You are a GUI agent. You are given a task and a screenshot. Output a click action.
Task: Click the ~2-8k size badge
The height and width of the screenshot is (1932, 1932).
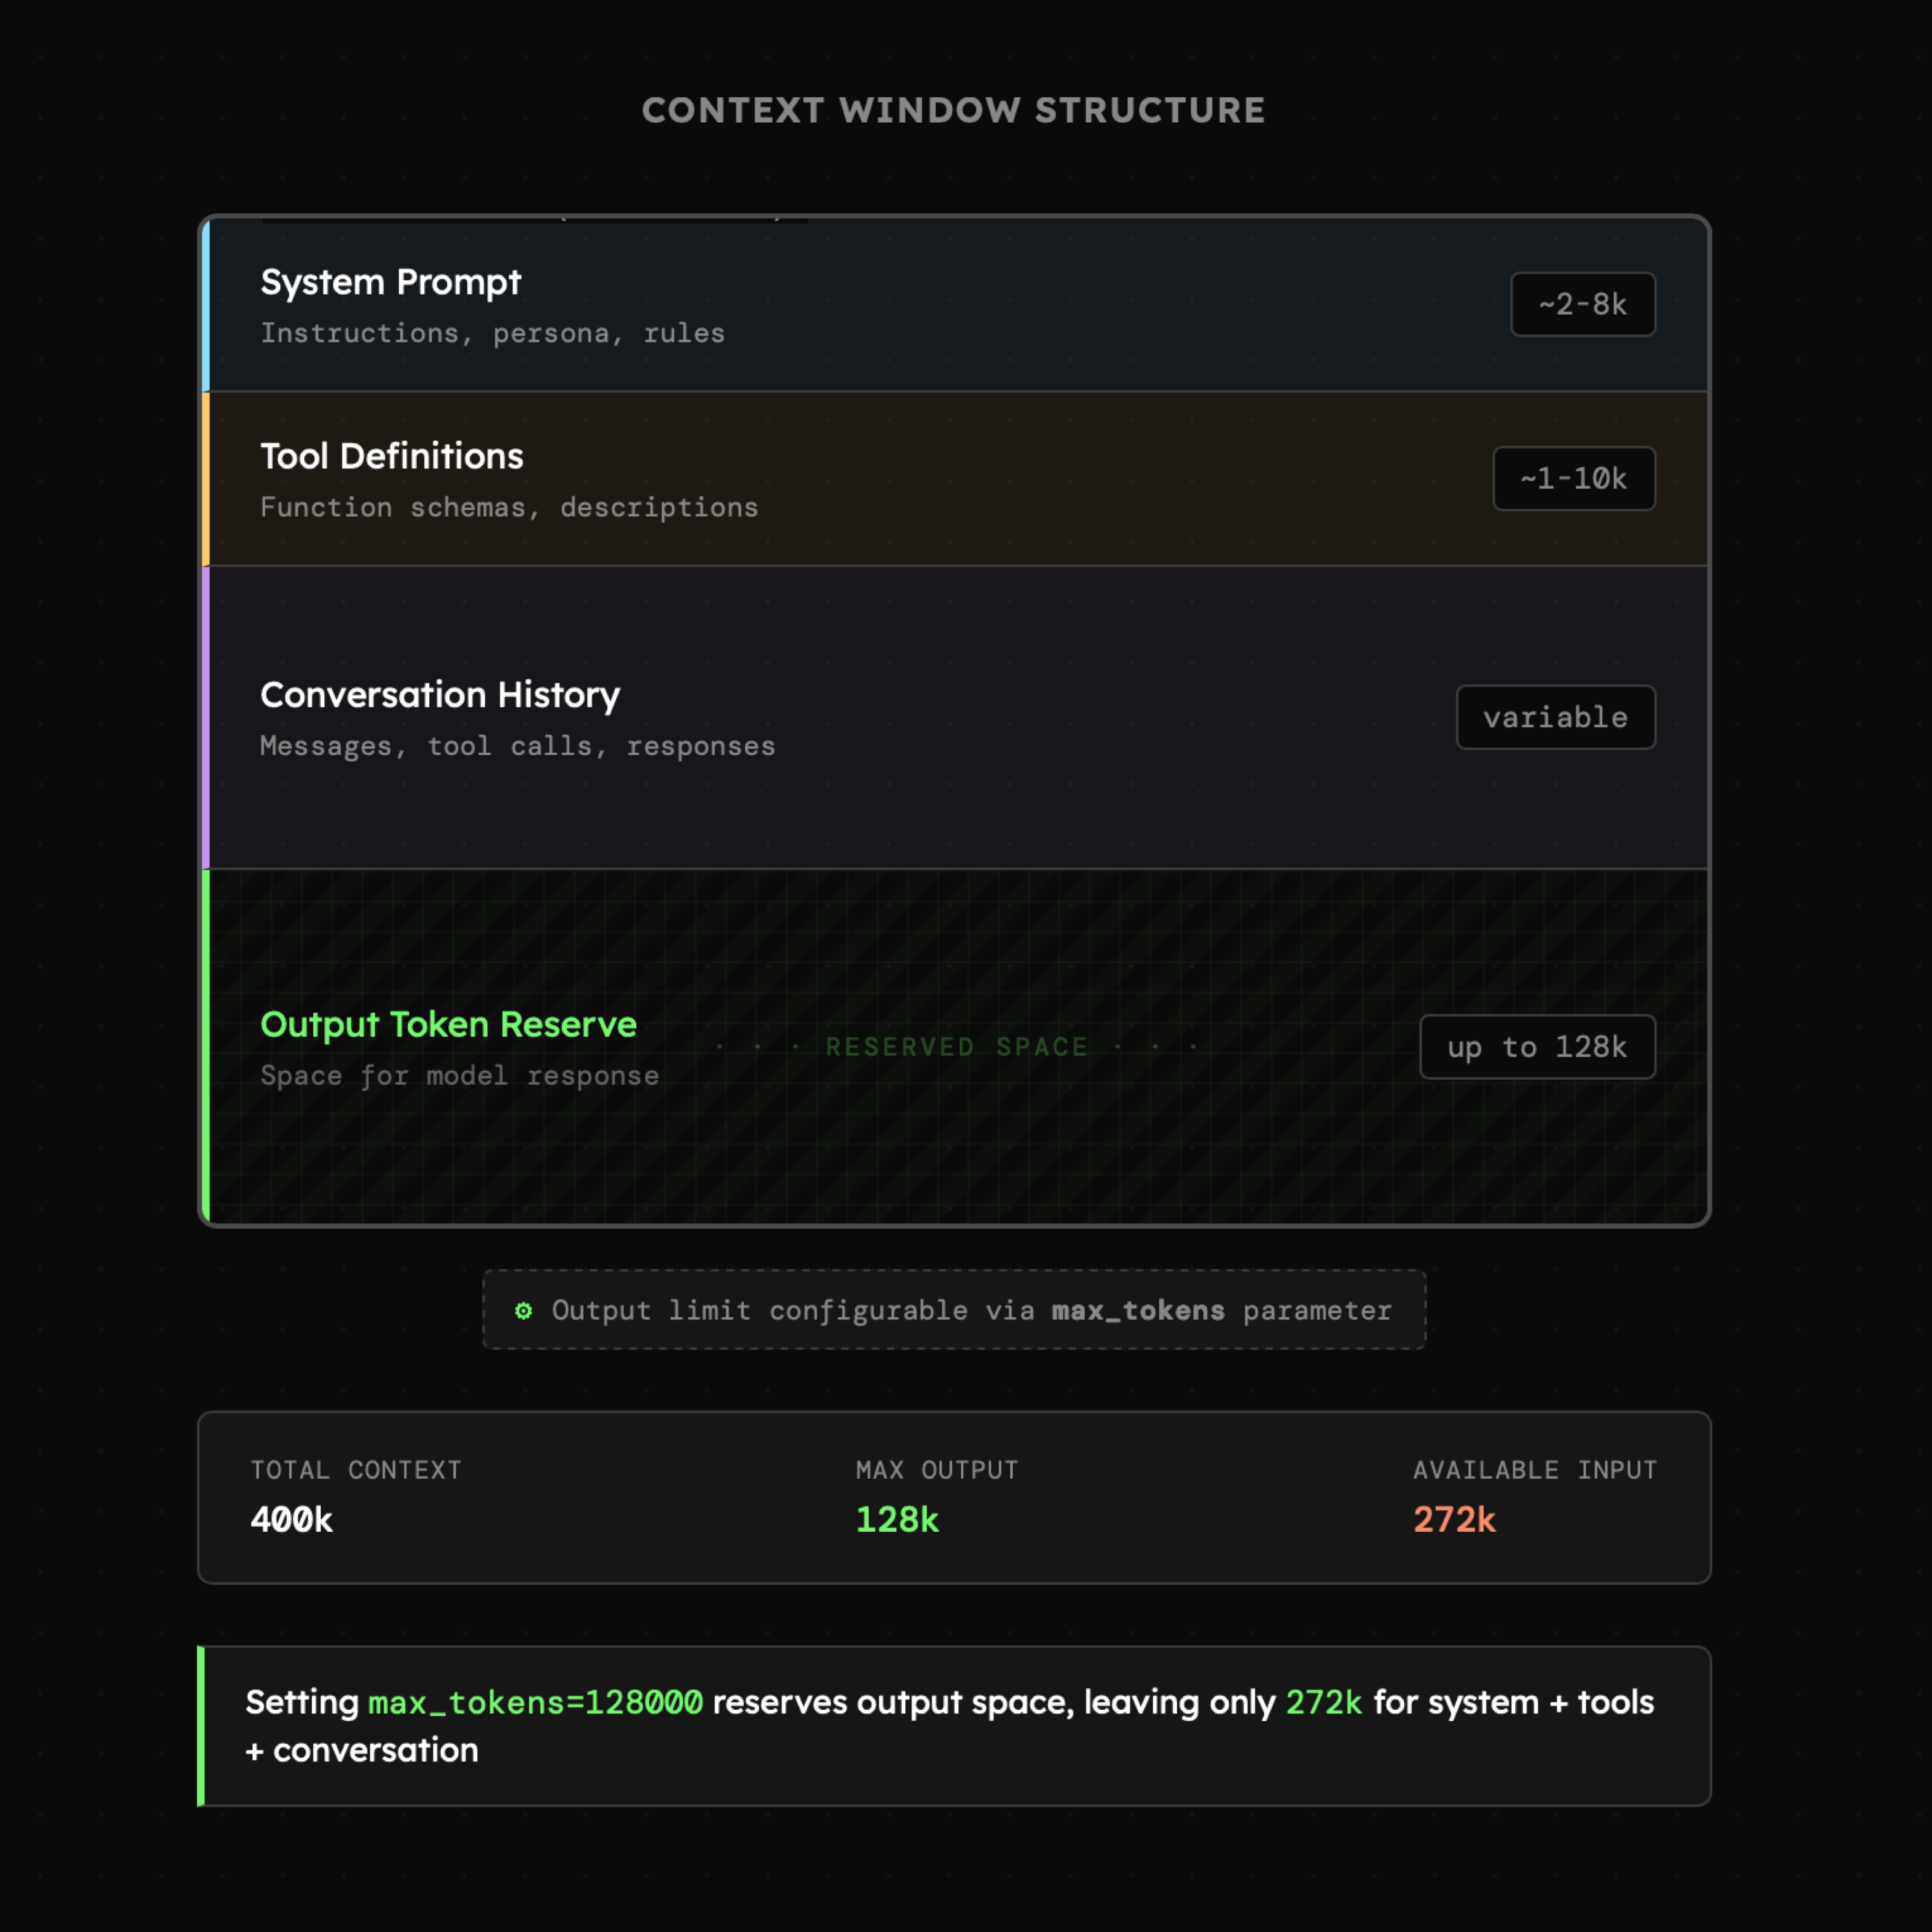[1582, 304]
